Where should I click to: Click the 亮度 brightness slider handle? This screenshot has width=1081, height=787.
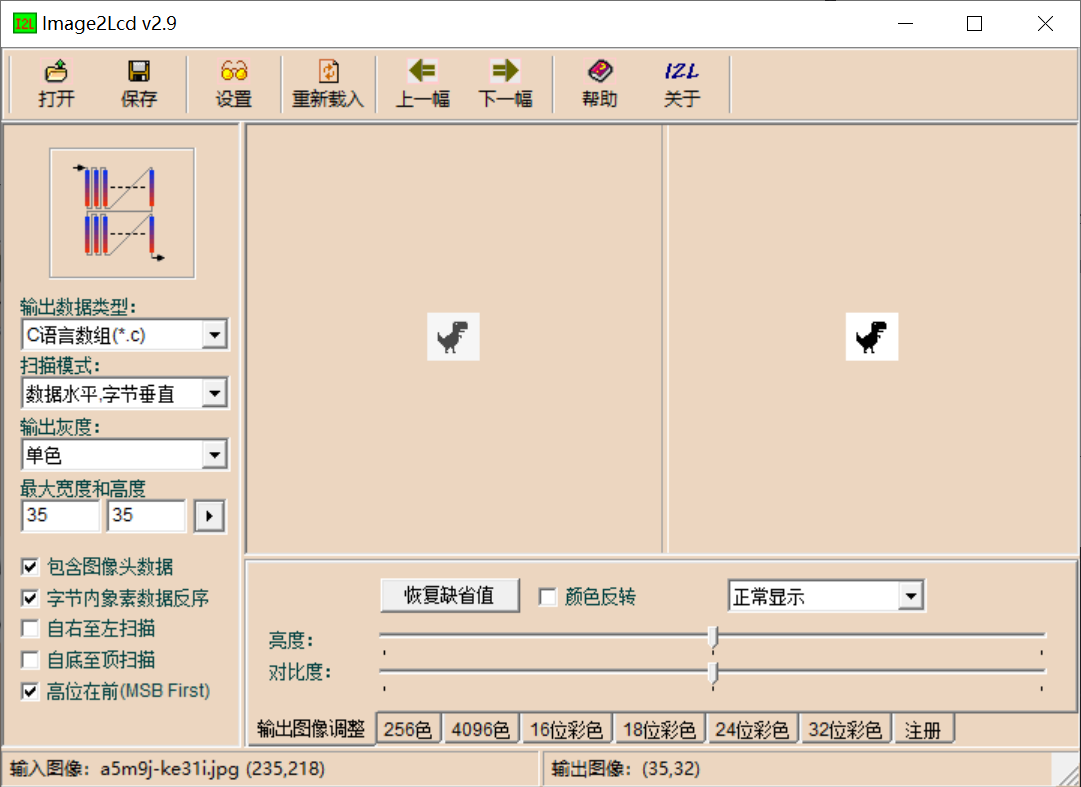click(x=713, y=637)
